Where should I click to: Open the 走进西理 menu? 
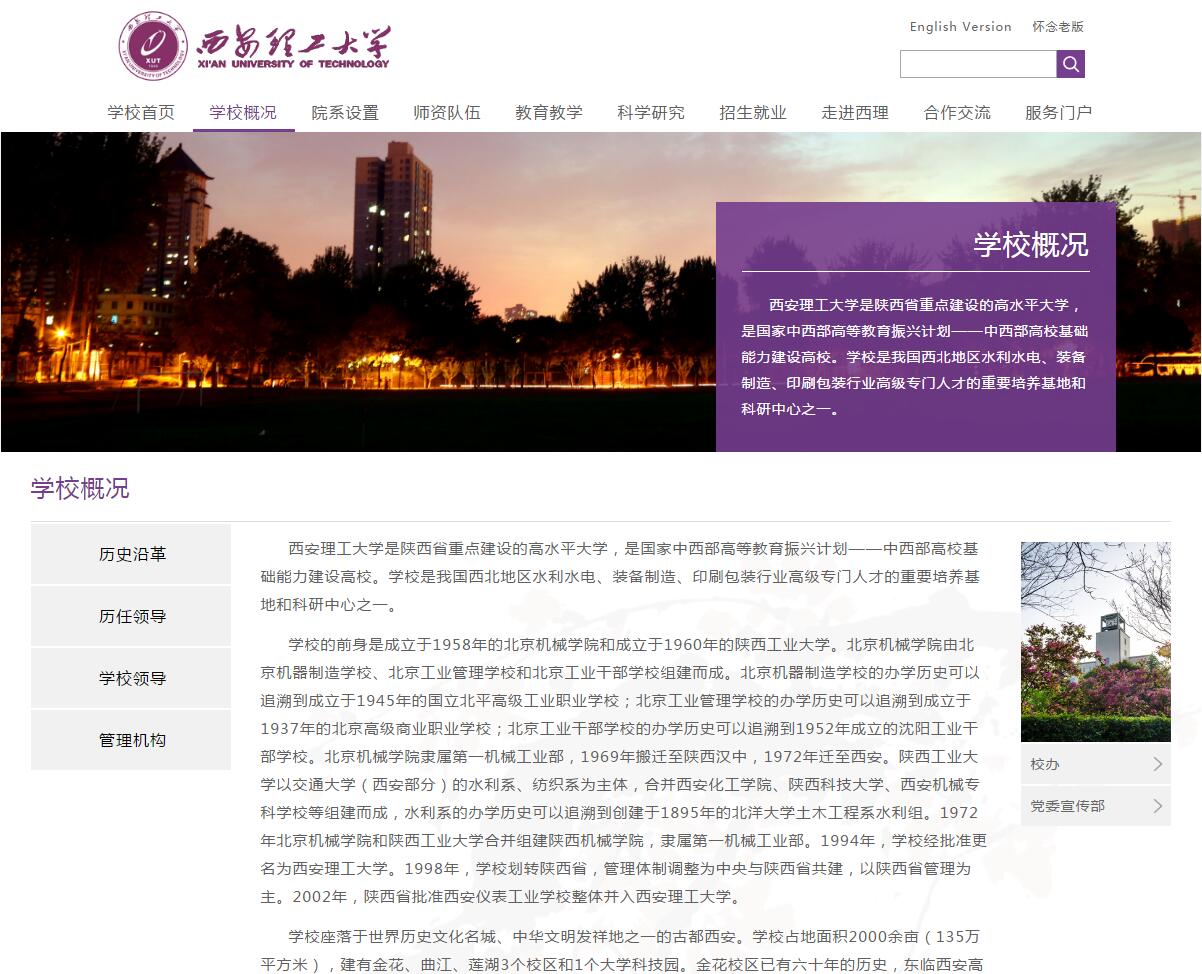(855, 112)
